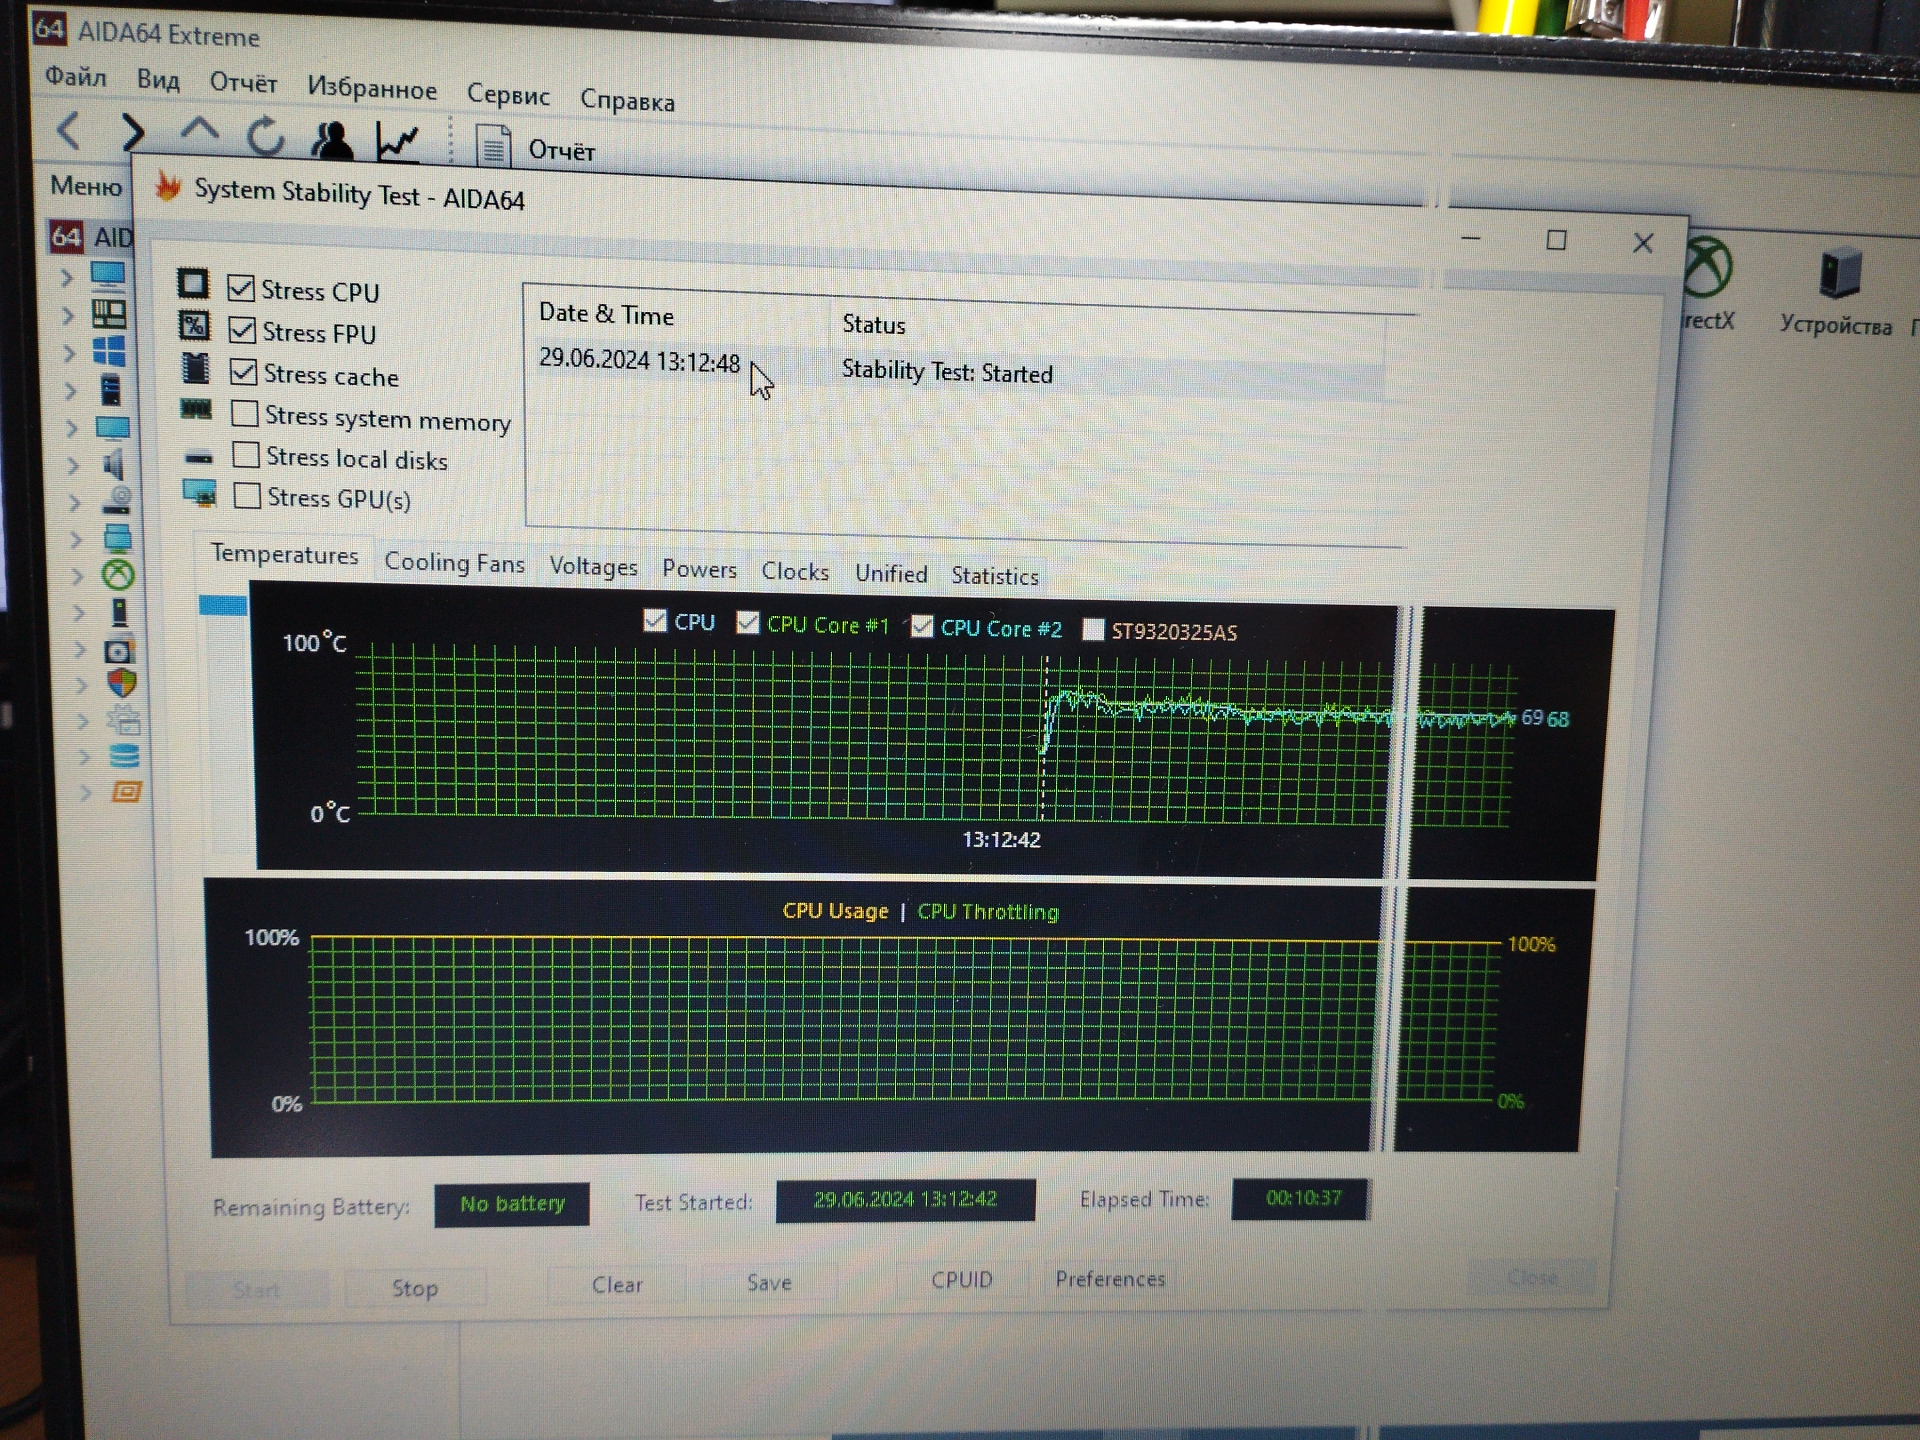
Task: Click the Clear button
Action: [x=617, y=1285]
